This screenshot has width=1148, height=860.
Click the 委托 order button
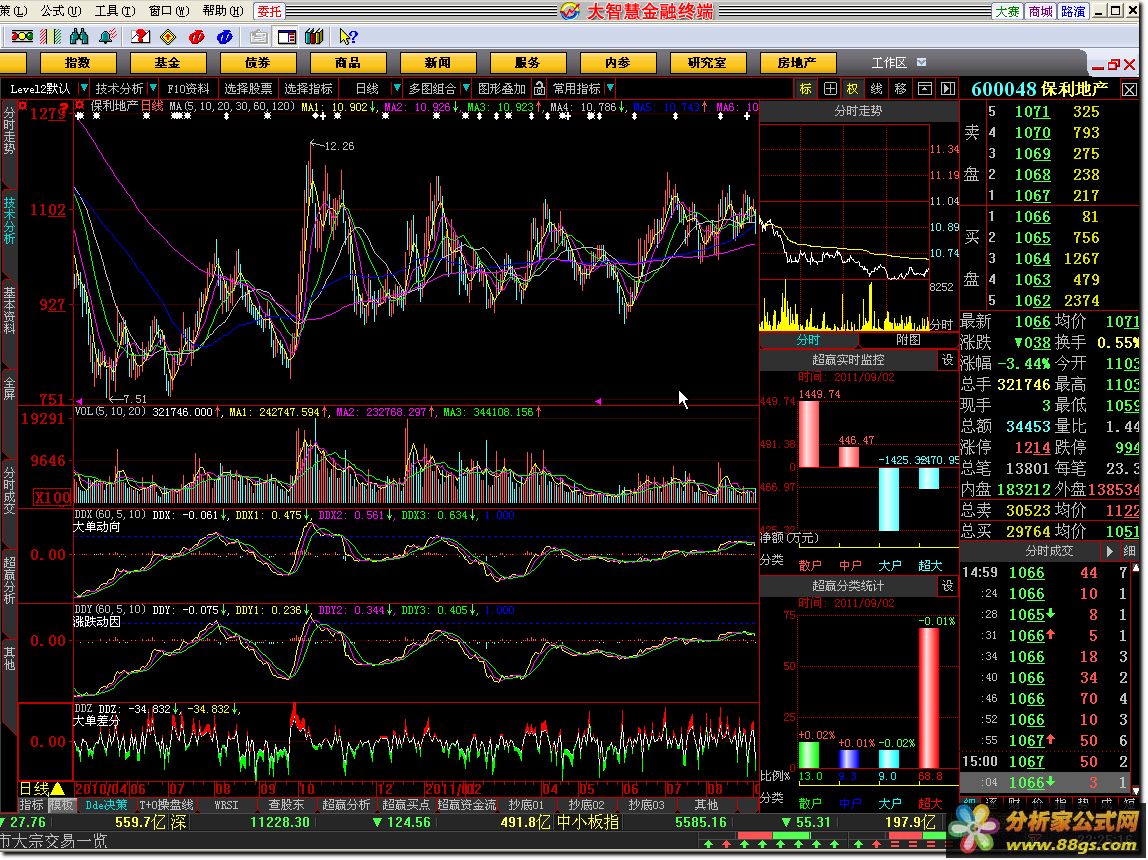pos(269,11)
